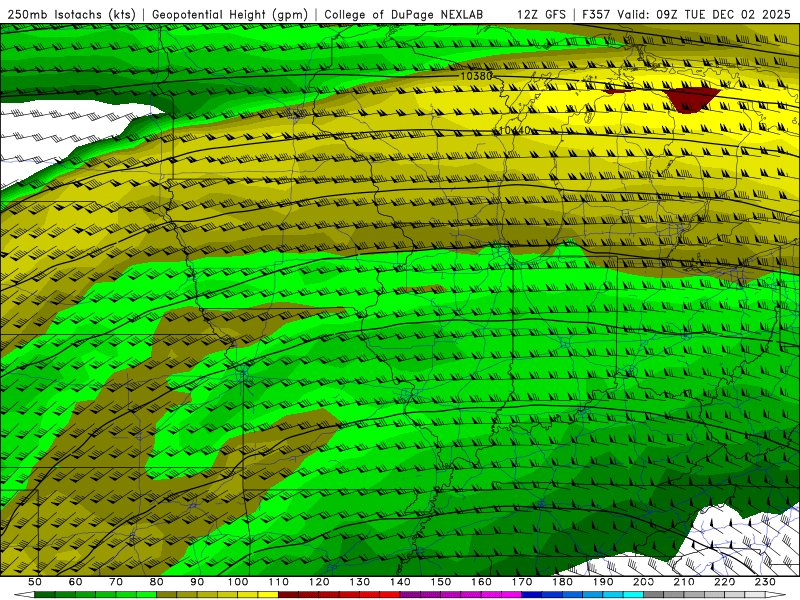800x600 pixels.
Task: Click "College of DuPage NEXLAB" header text
Action: coord(404,15)
